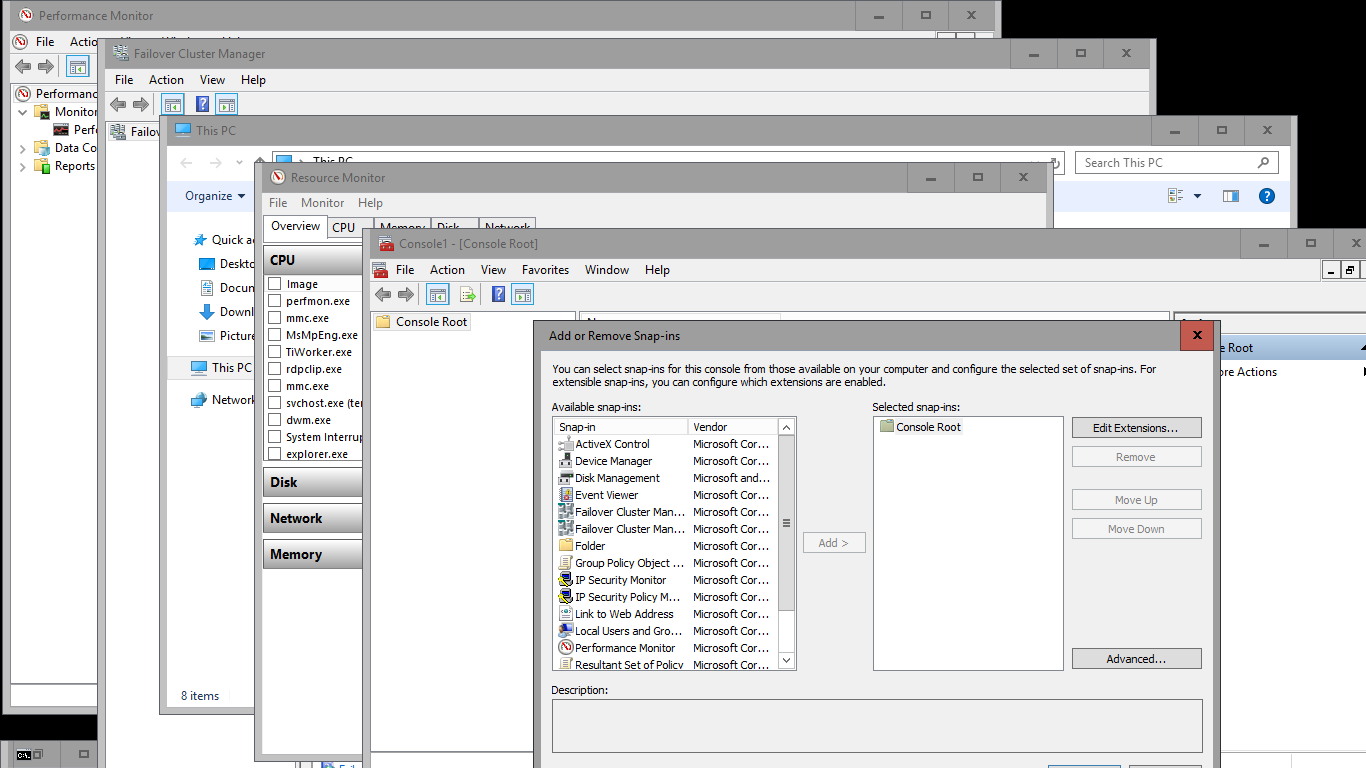Image resolution: width=1366 pixels, height=768 pixels.
Task: Select Event Viewer snap-in in list
Action: (x=606, y=495)
